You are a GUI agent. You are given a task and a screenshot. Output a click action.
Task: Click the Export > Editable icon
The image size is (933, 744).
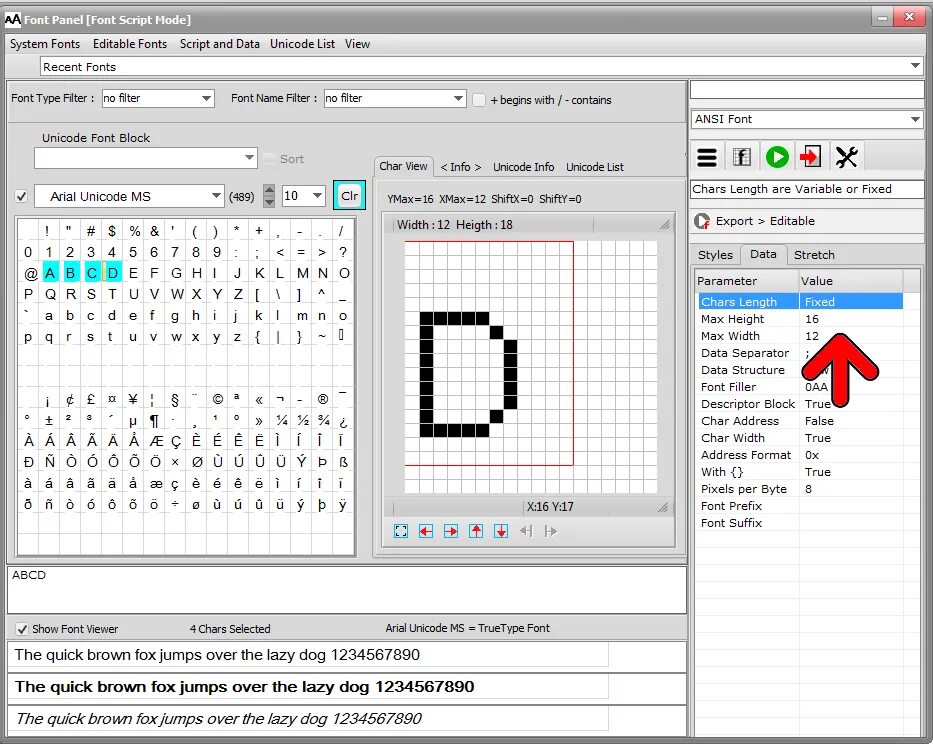[702, 221]
